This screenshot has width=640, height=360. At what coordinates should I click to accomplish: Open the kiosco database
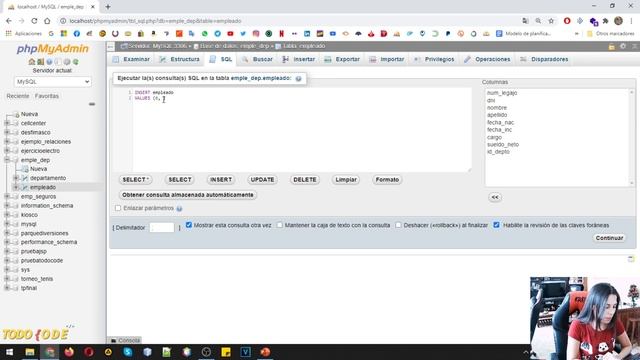pos(29,215)
